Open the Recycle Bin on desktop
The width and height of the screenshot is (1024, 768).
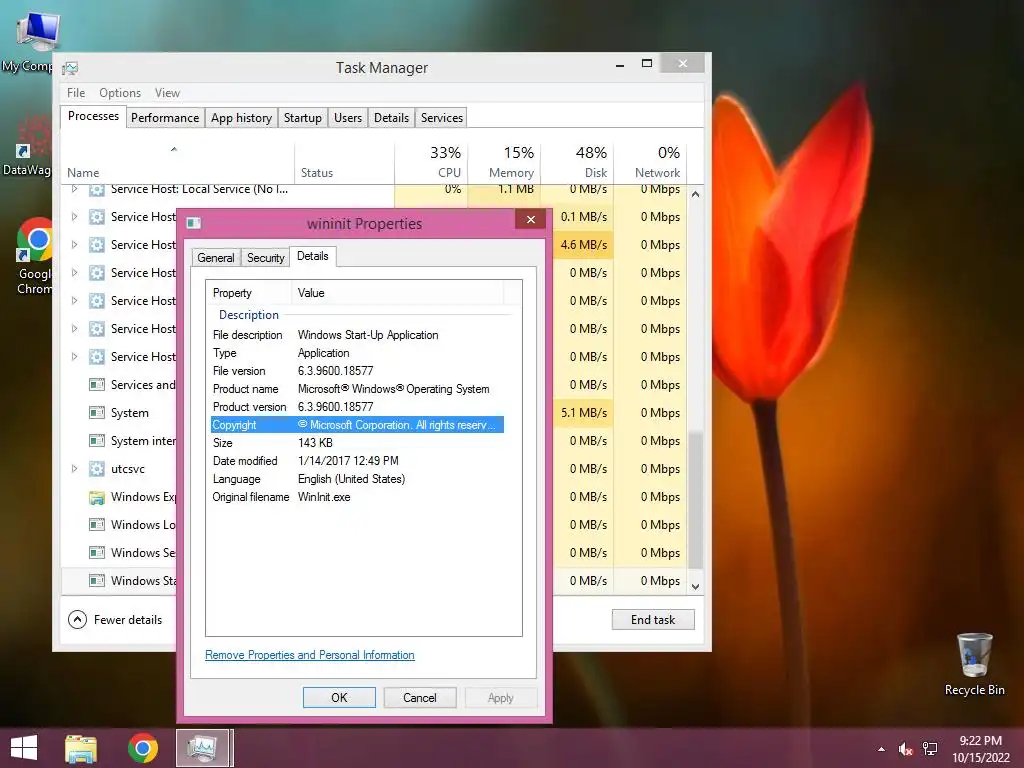pos(974,664)
